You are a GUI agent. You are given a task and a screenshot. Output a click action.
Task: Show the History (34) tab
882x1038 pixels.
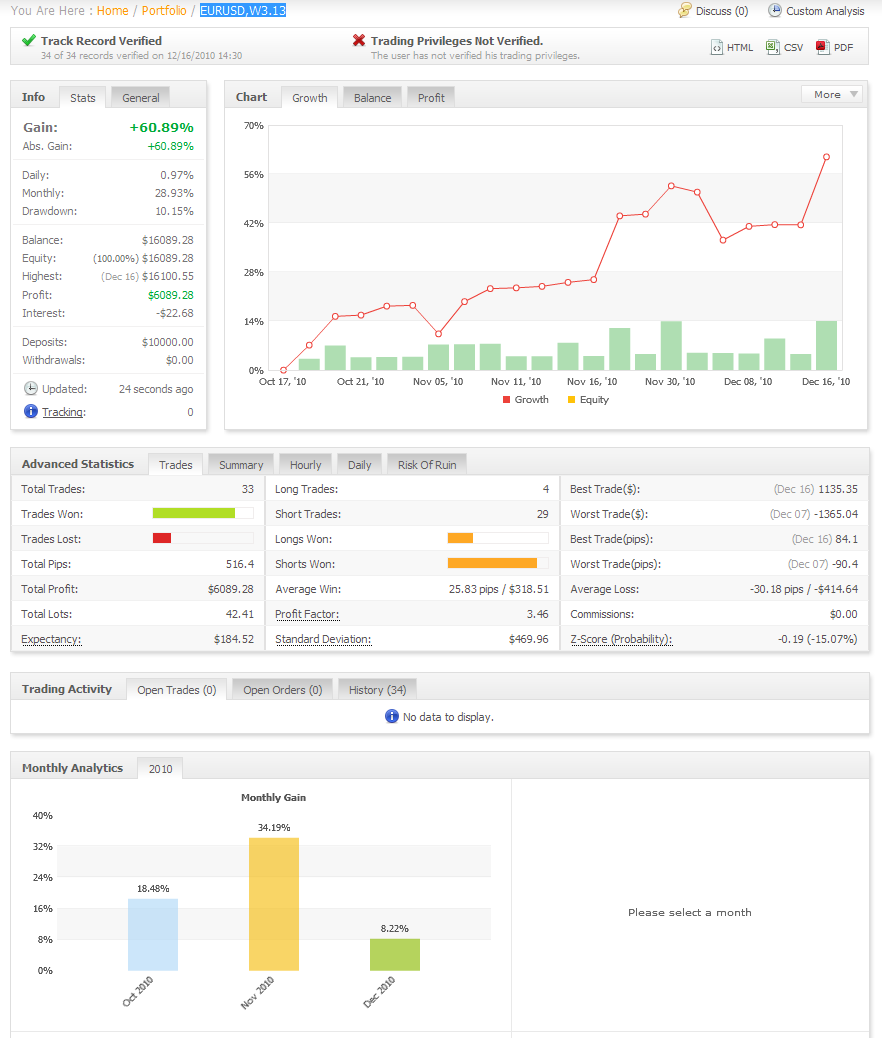(377, 690)
